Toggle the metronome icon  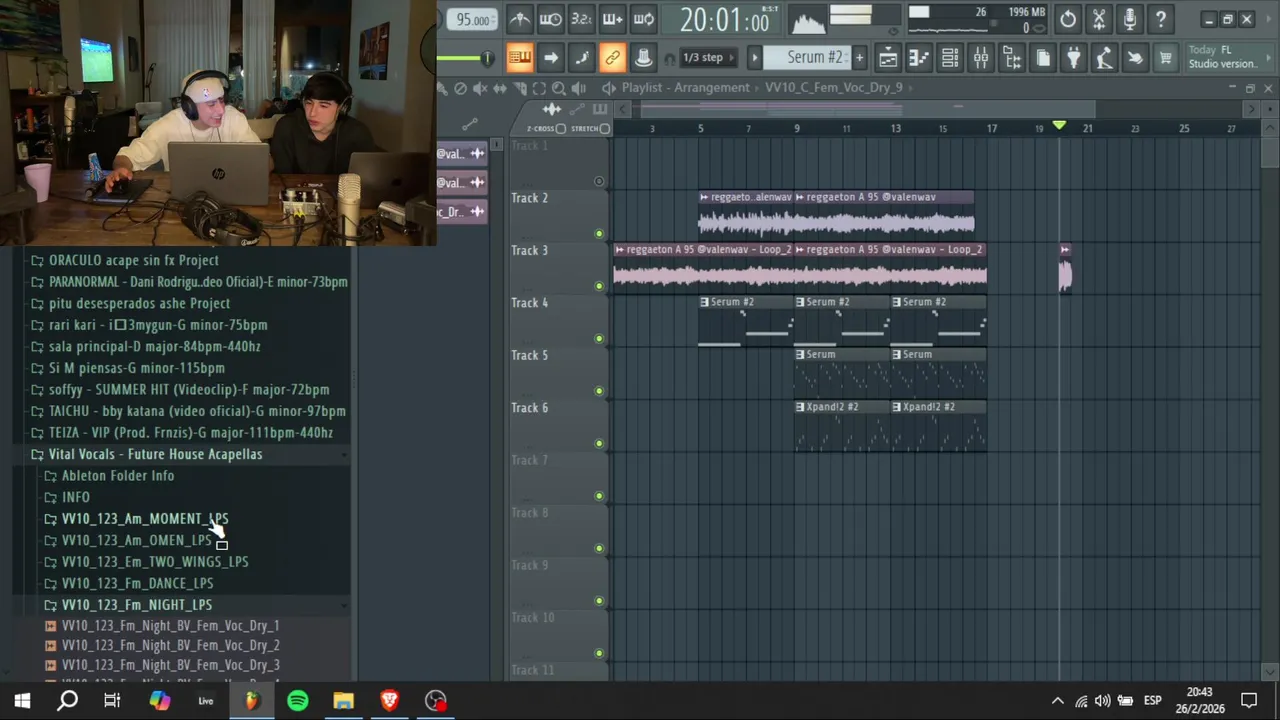click(519, 19)
